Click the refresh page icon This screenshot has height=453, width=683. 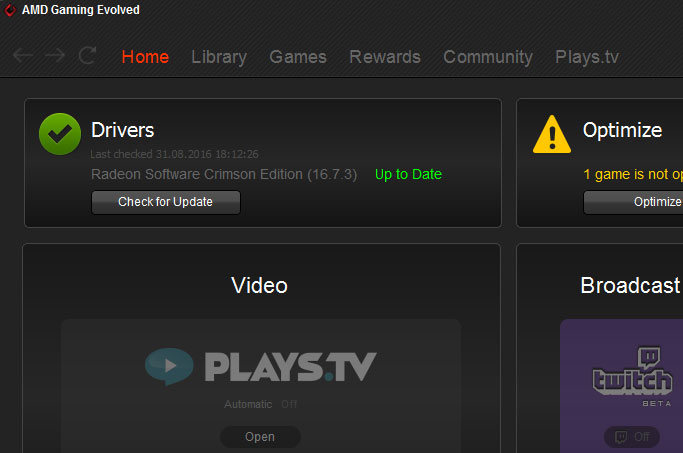[x=88, y=55]
